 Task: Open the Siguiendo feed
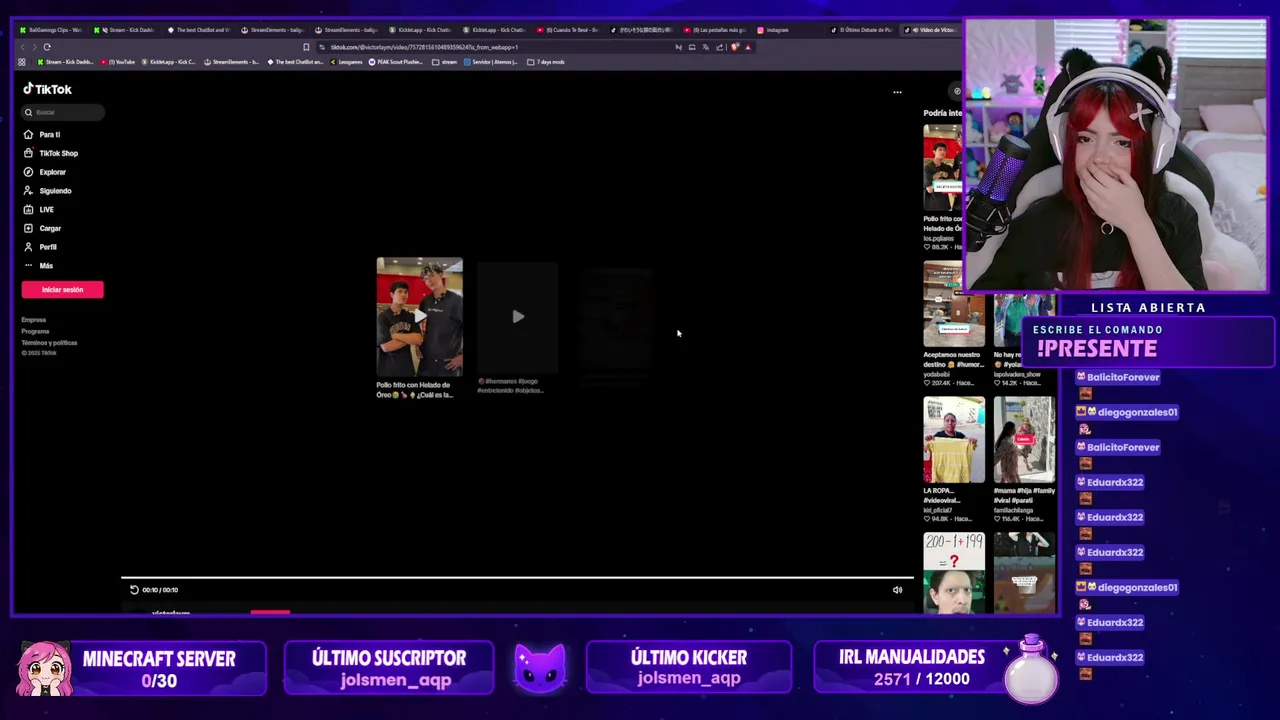click(47, 191)
